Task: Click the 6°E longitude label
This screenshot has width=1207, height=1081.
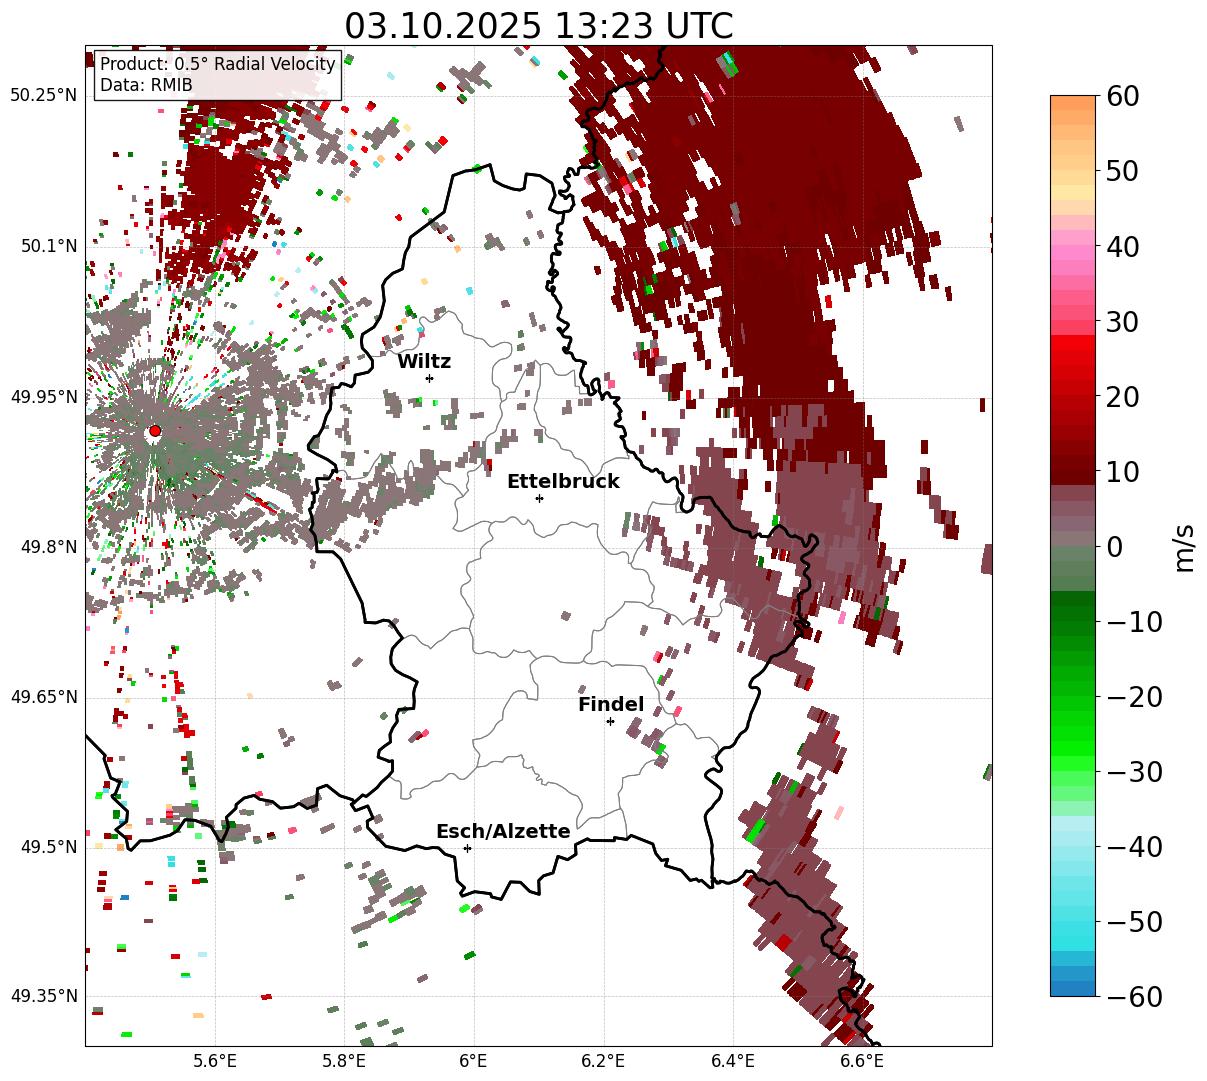Action: [x=473, y=1061]
